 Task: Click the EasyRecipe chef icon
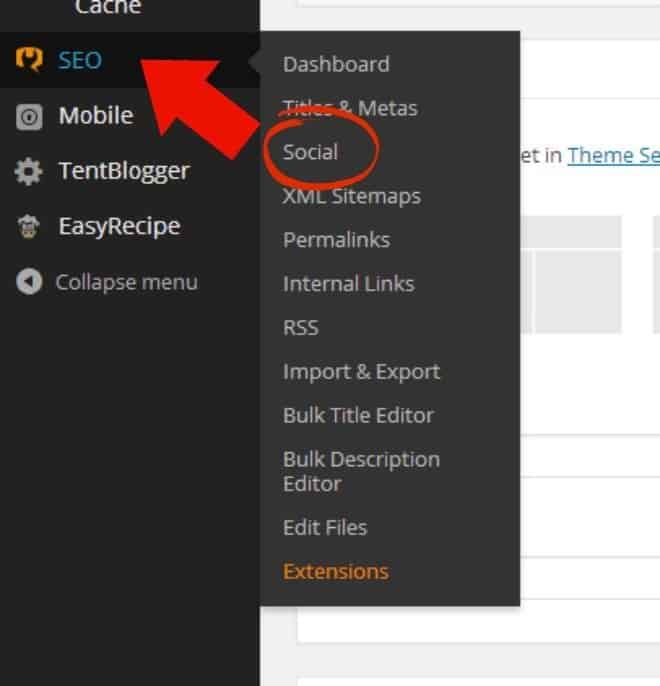[28, 227]
